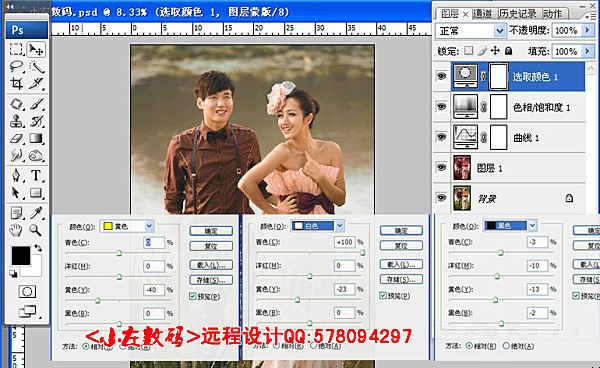Toggle Quick Mask mode
The image size is (600, 368).
(x=27, y=292)
